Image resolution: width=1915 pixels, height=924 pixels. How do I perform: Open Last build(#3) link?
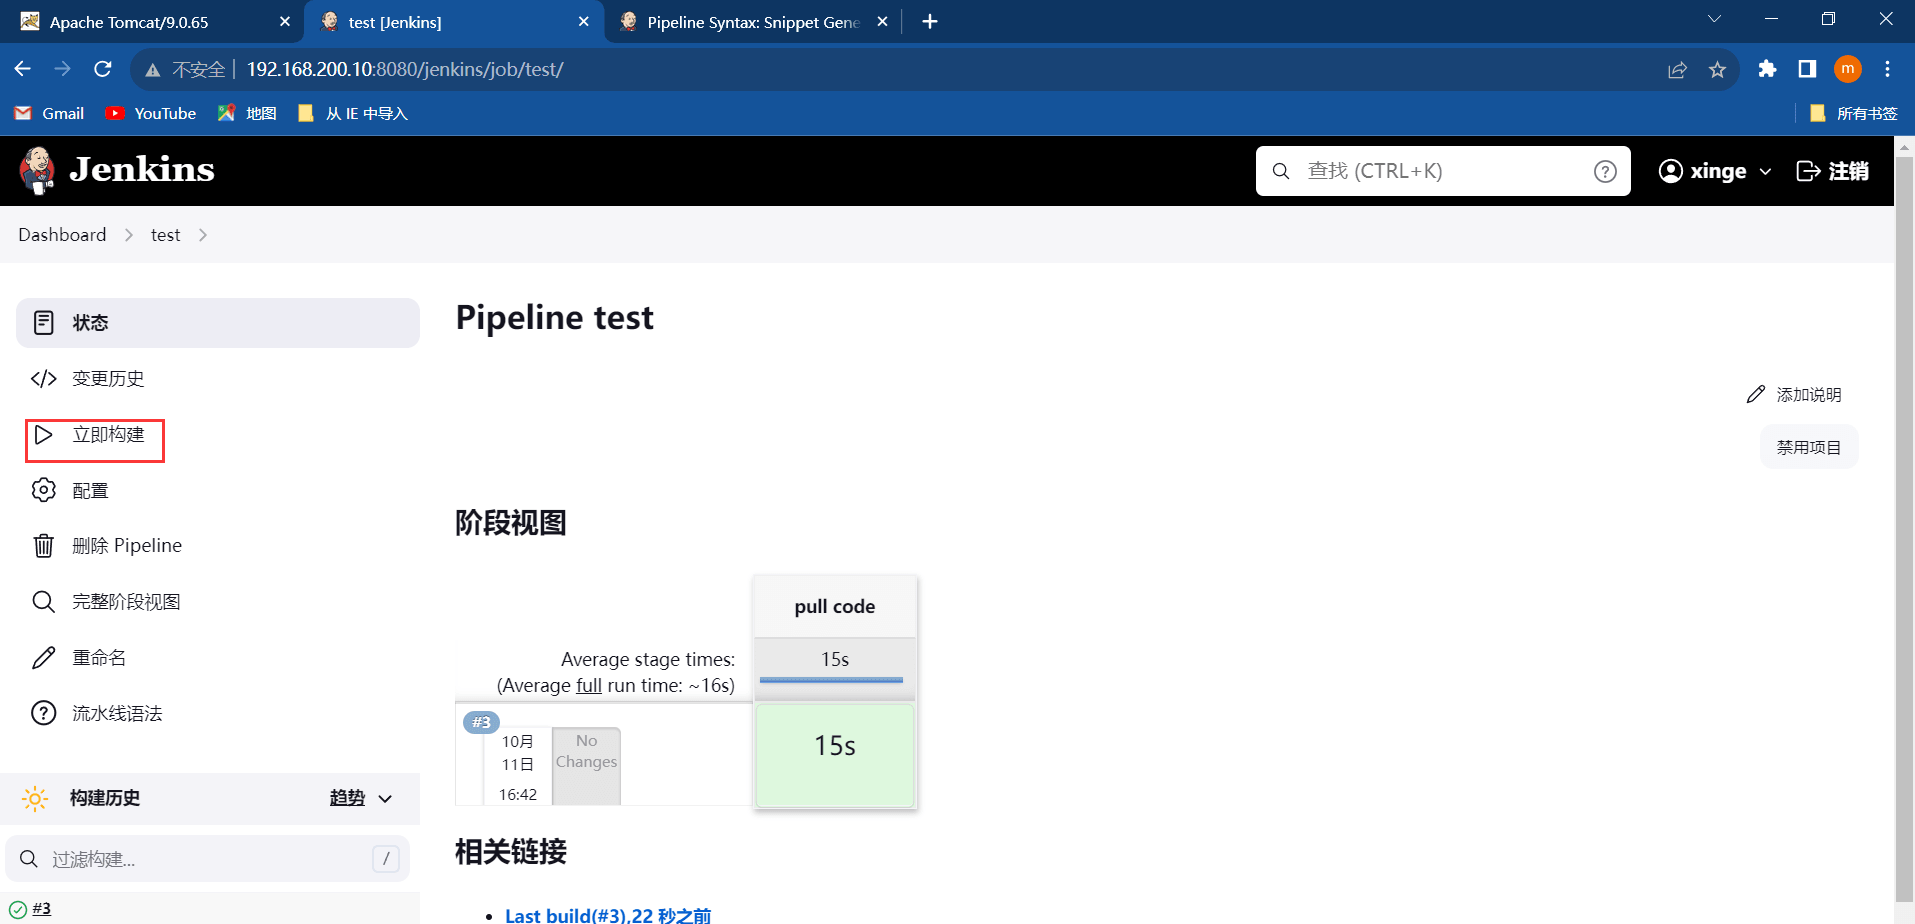point(608,916)
